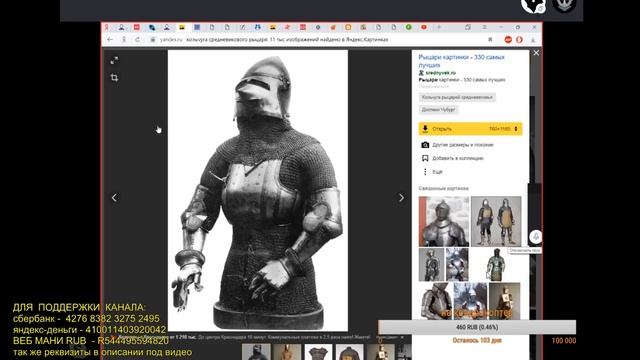The height and width of the screenshot is (360, 640).
Task: Open the 760×1185 image size dropdown
Action: click(504, 129)
